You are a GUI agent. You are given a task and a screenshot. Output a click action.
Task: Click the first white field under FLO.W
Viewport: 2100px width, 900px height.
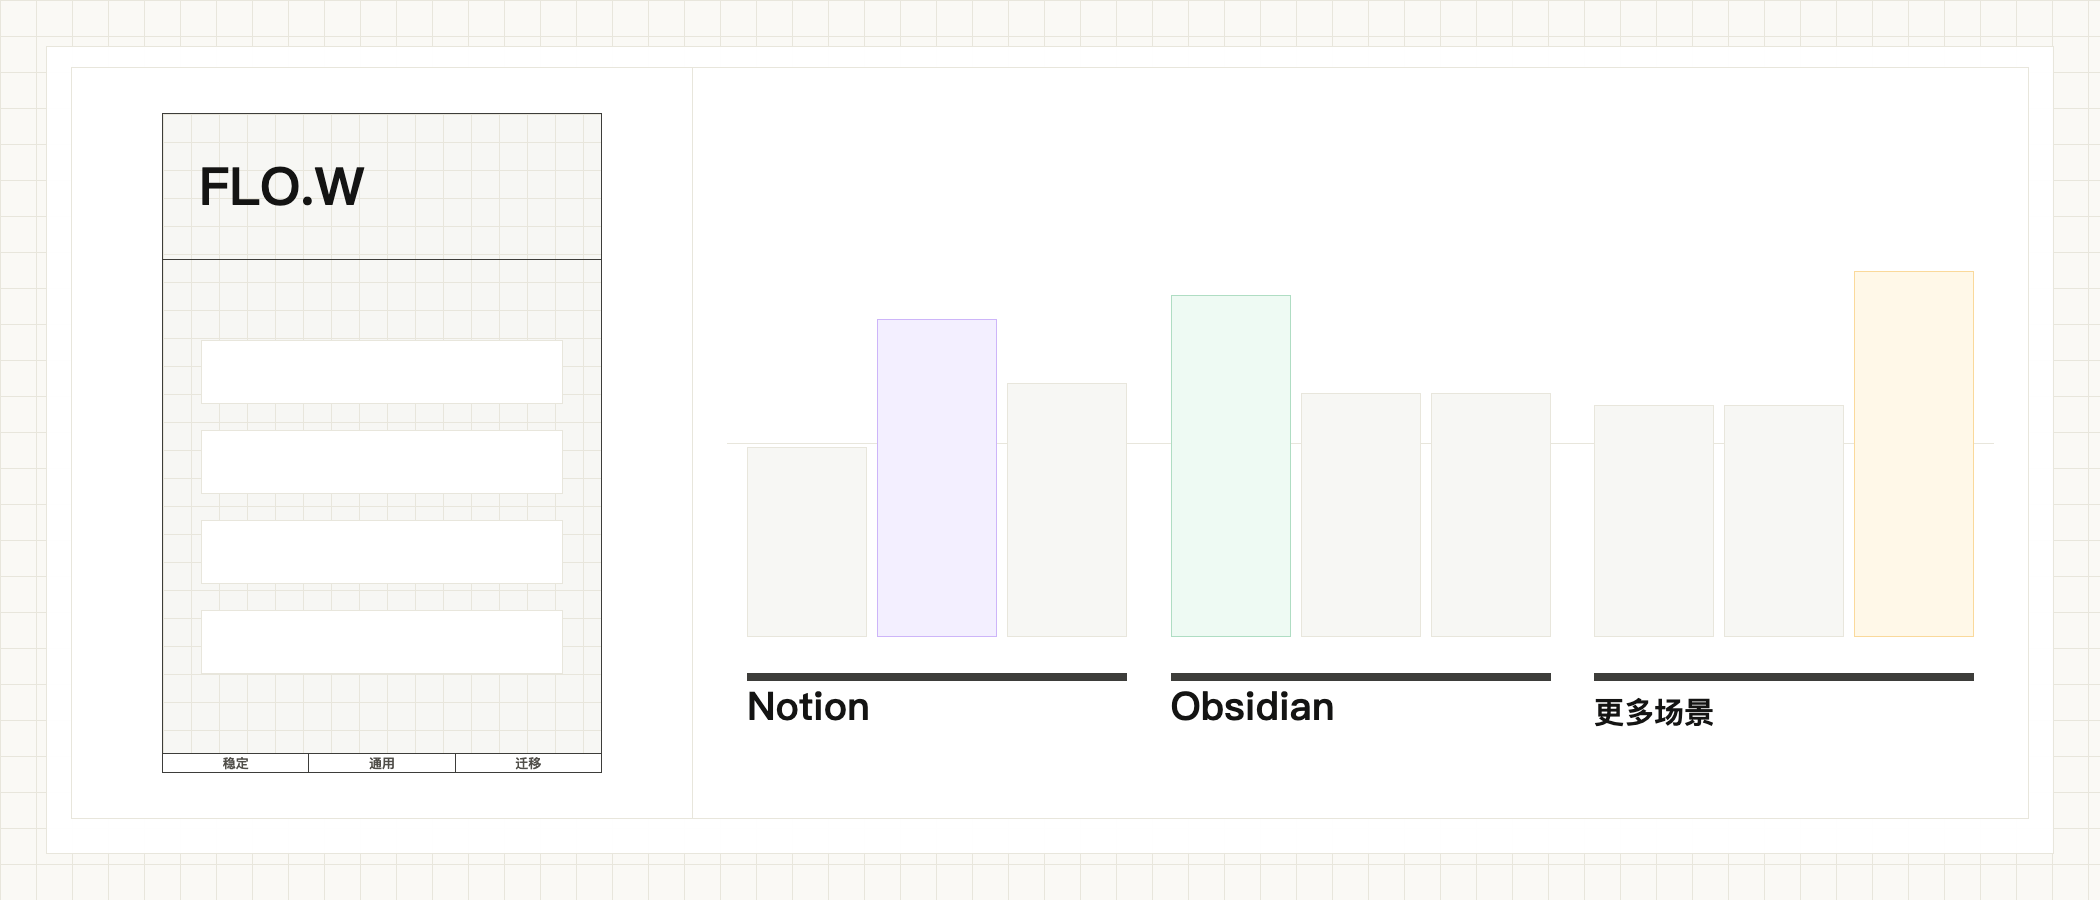(x=382, y=372)
